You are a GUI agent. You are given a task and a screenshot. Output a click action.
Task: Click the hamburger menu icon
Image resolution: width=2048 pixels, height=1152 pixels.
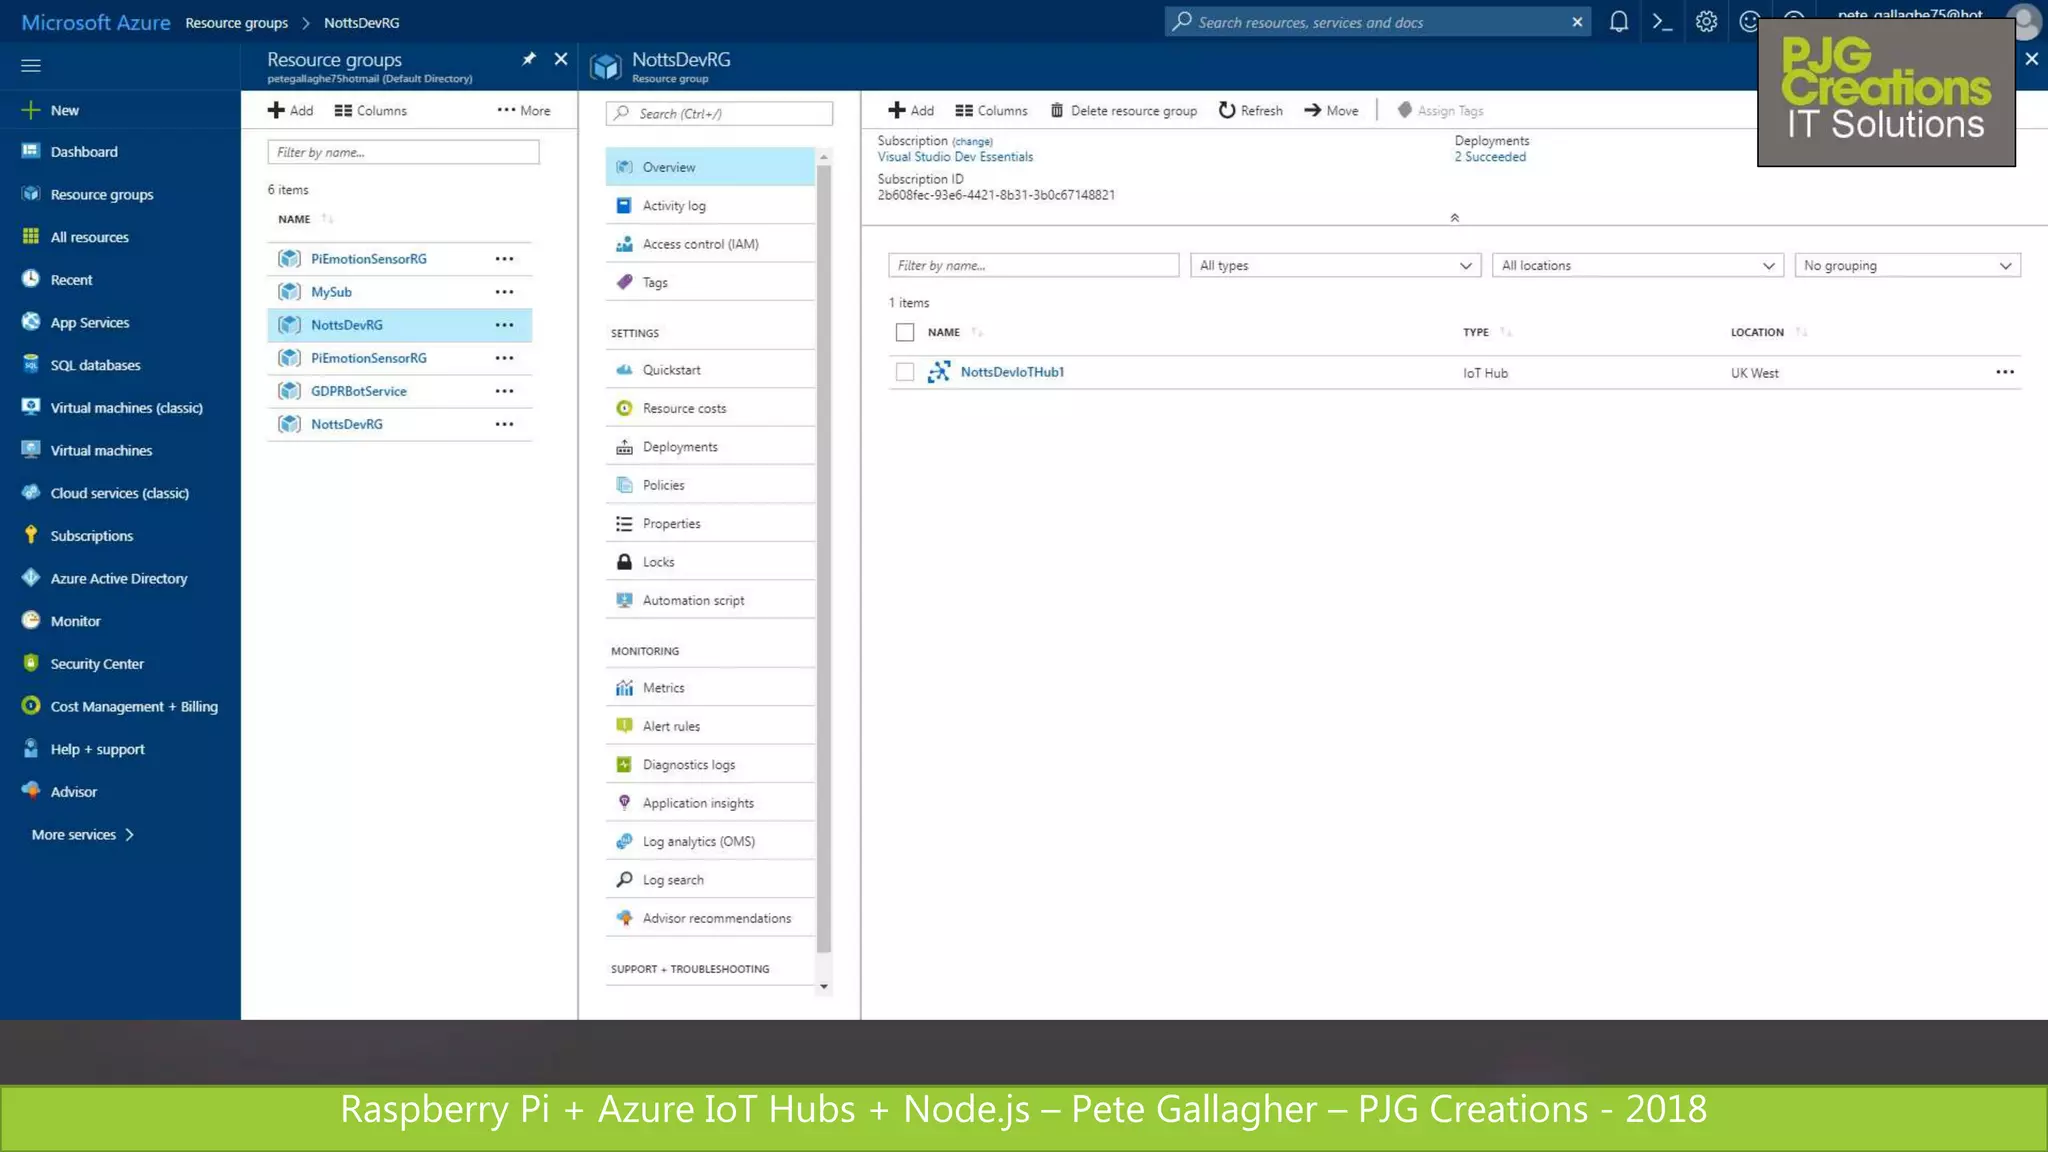[x=31, y=66]
